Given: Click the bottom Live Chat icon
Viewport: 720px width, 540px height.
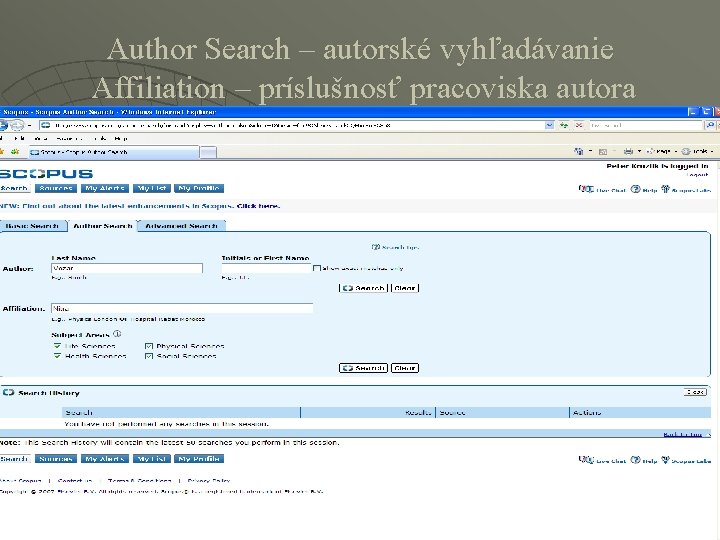Looking at the screenshot, I should pos(586,460).
